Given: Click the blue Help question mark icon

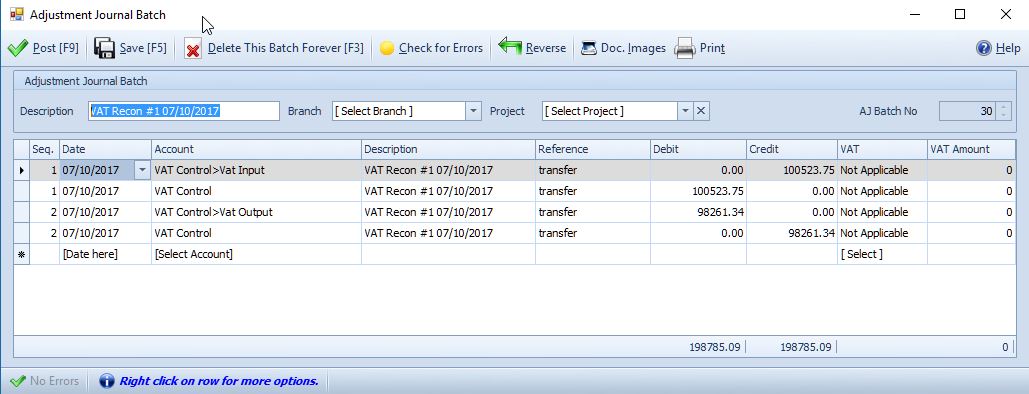Looking at the screenshot, I should [983, 48].
